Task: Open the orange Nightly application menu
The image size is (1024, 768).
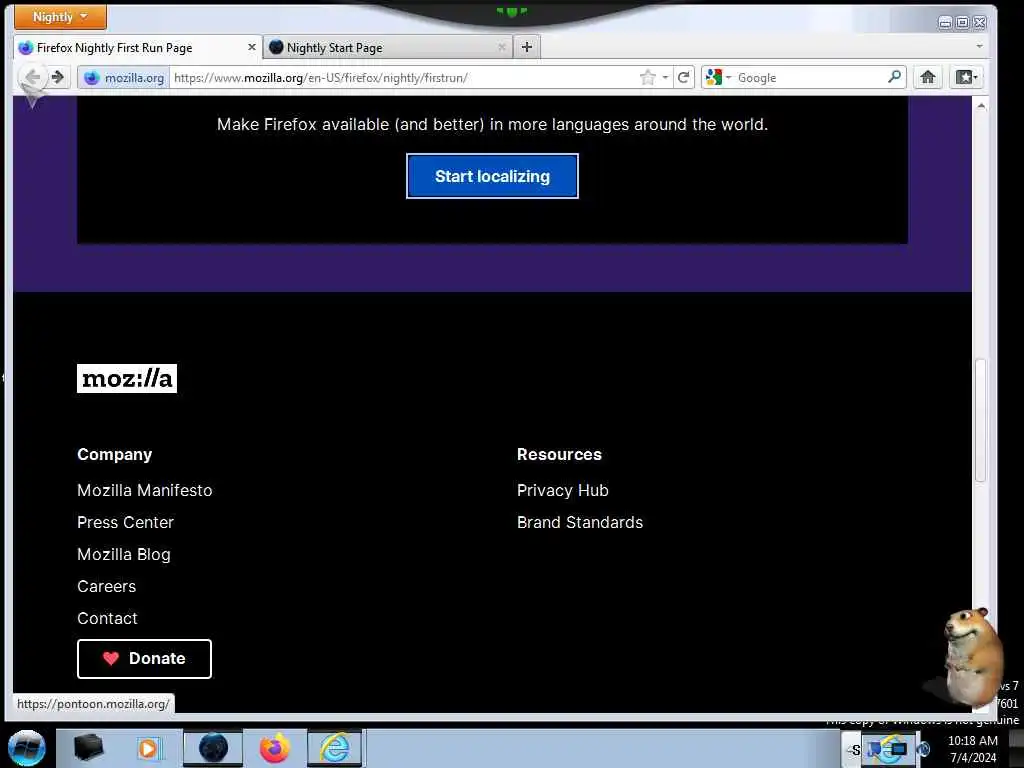Action: tap(60, 17)
